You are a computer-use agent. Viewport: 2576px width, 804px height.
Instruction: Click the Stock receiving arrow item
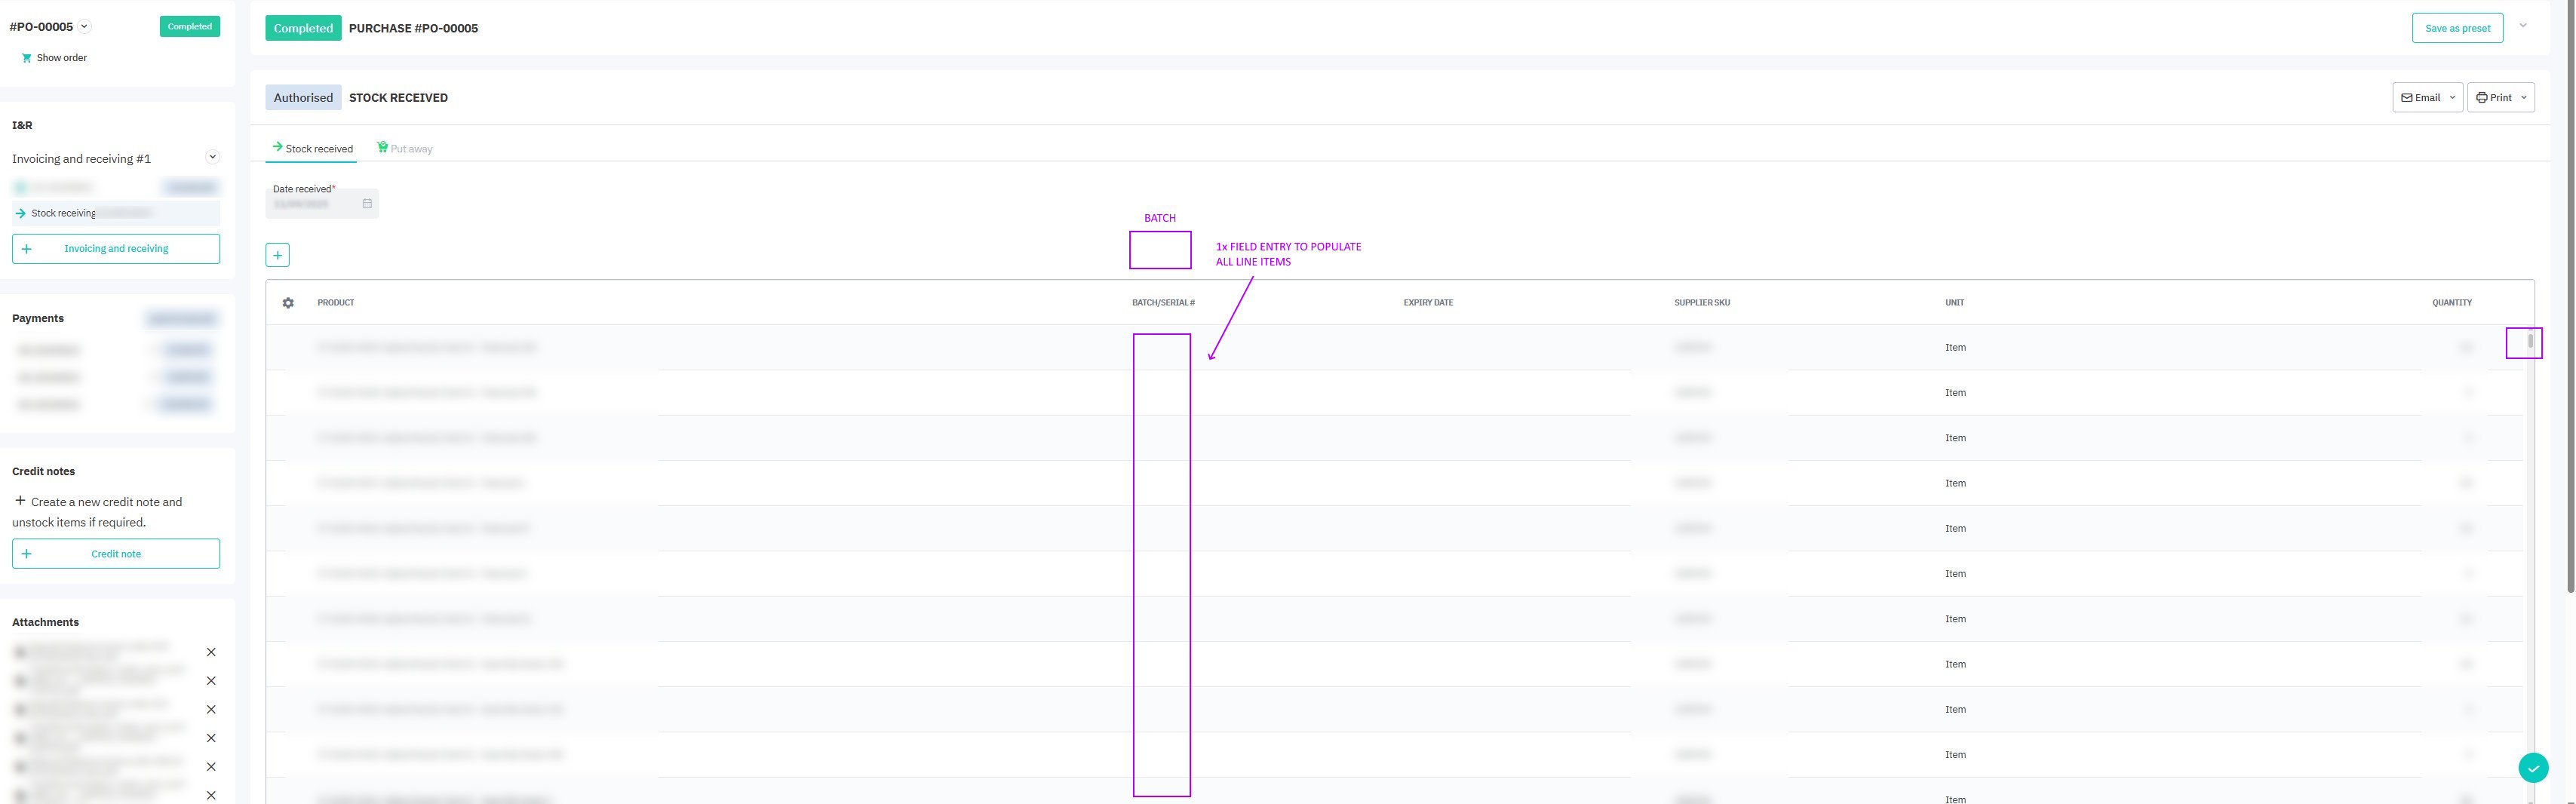[21, 213]
